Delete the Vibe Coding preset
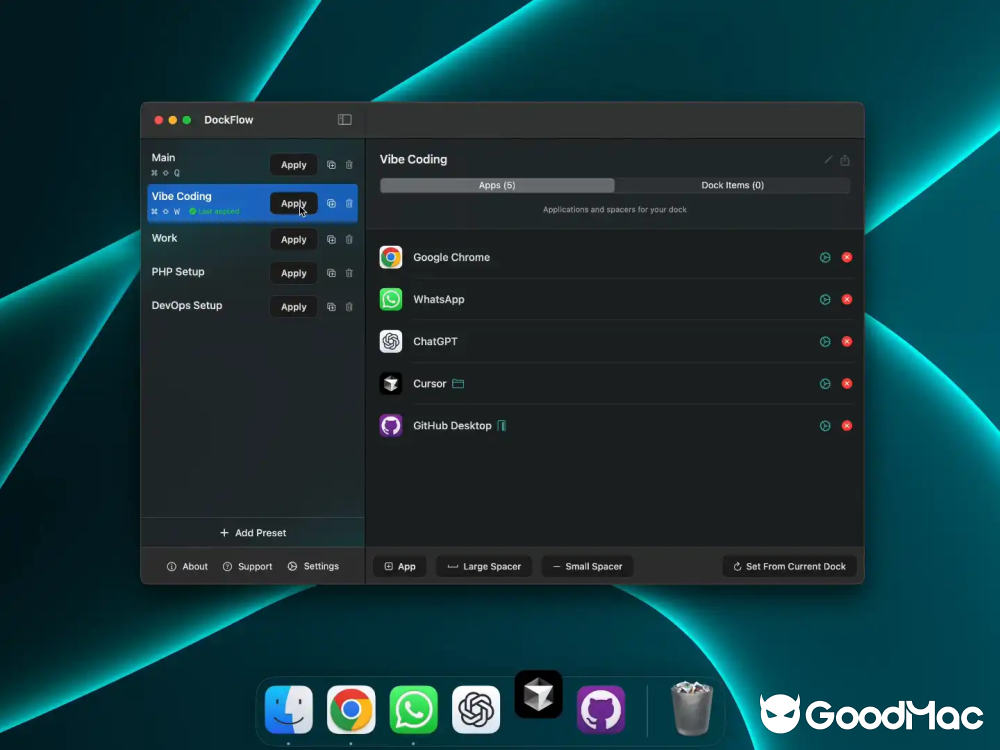 tap(349, 203)
